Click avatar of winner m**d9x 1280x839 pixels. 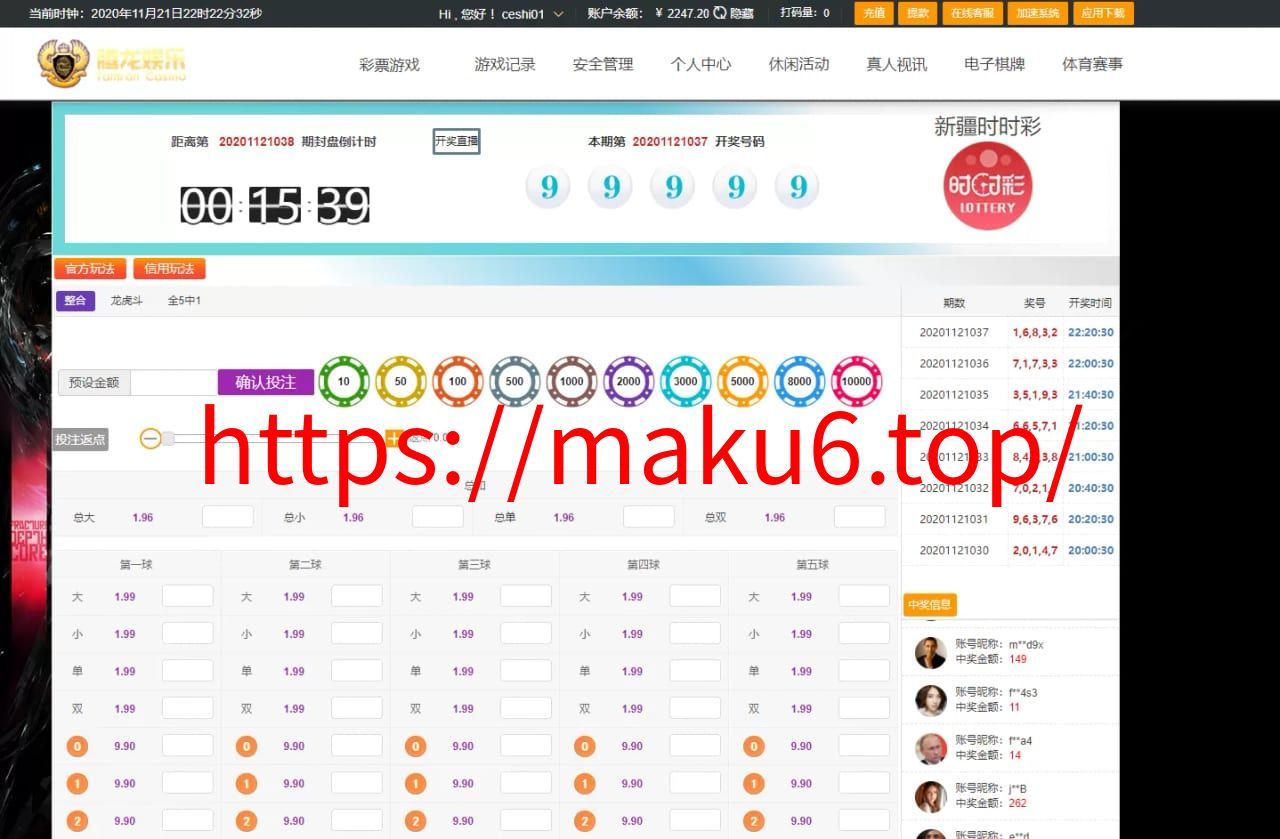coord(931,652)
